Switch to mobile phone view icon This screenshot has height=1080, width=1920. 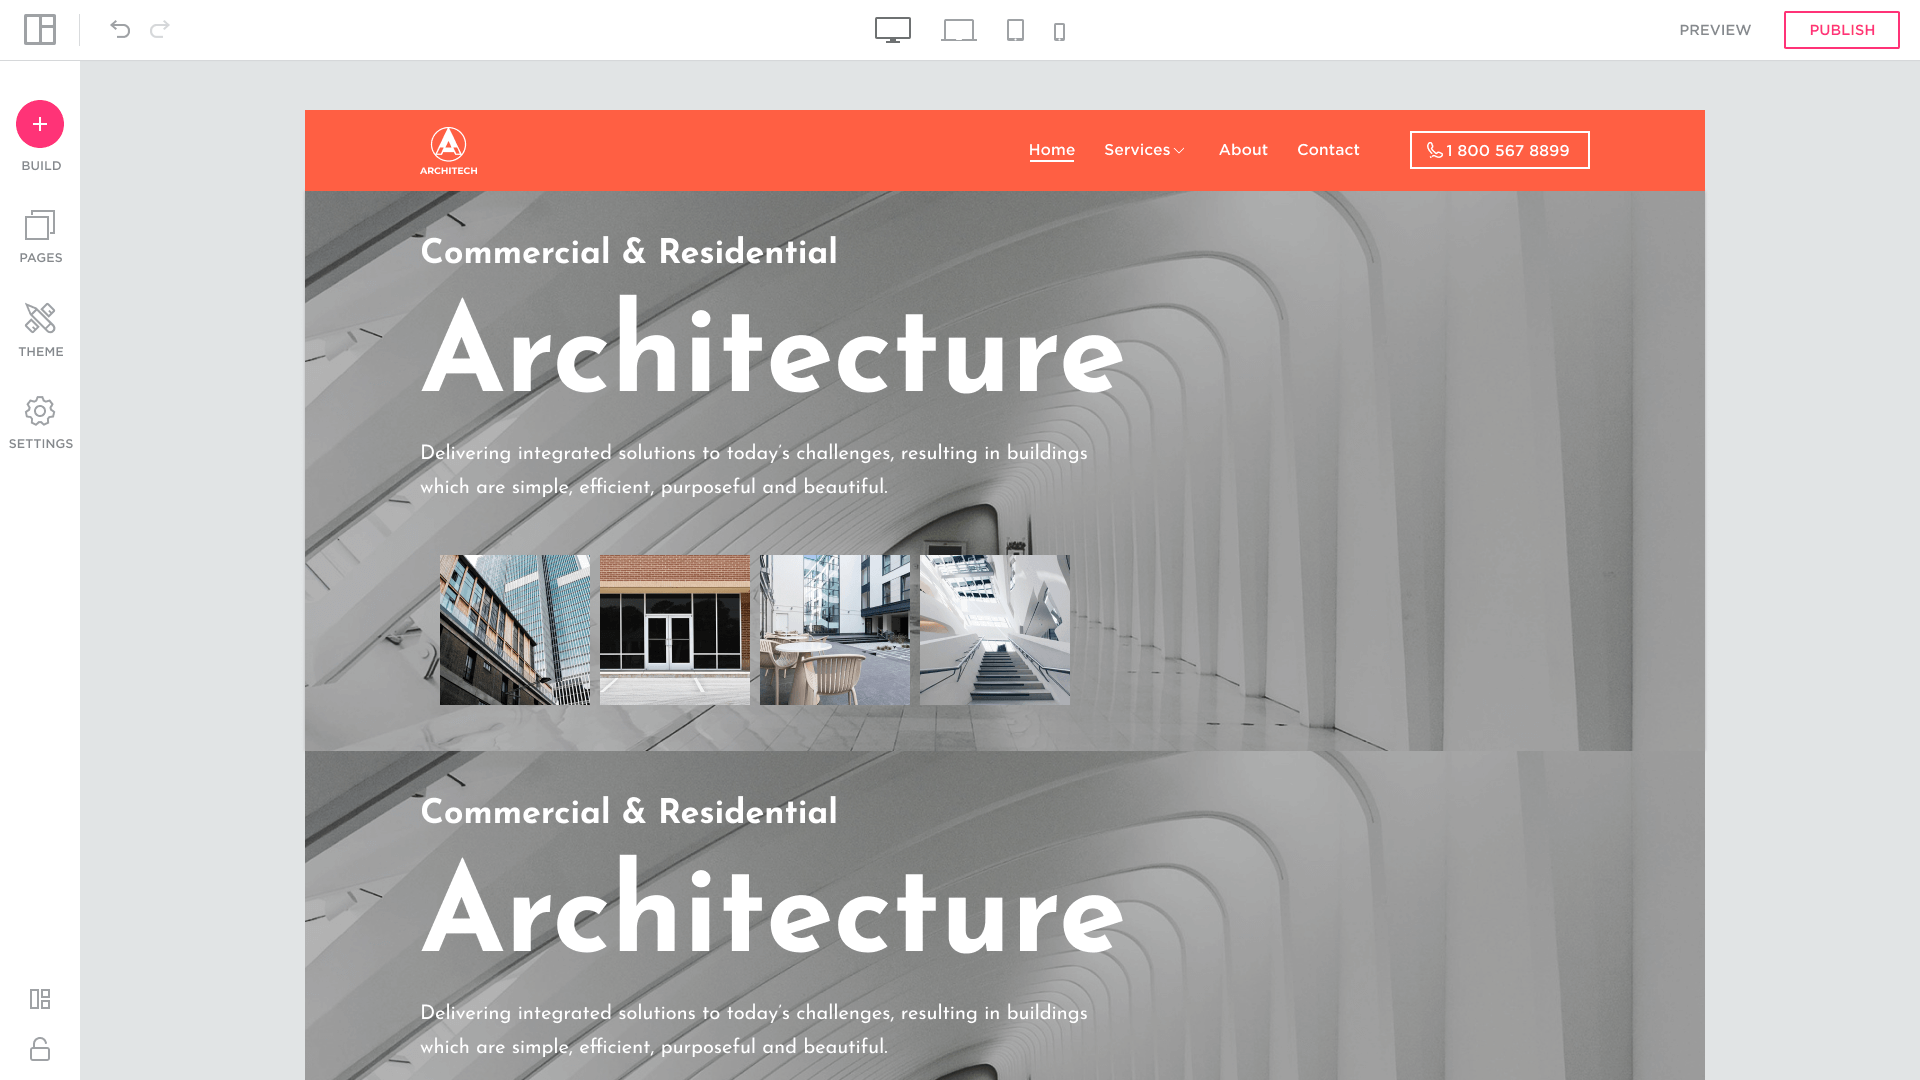[x=1060, y=32]
